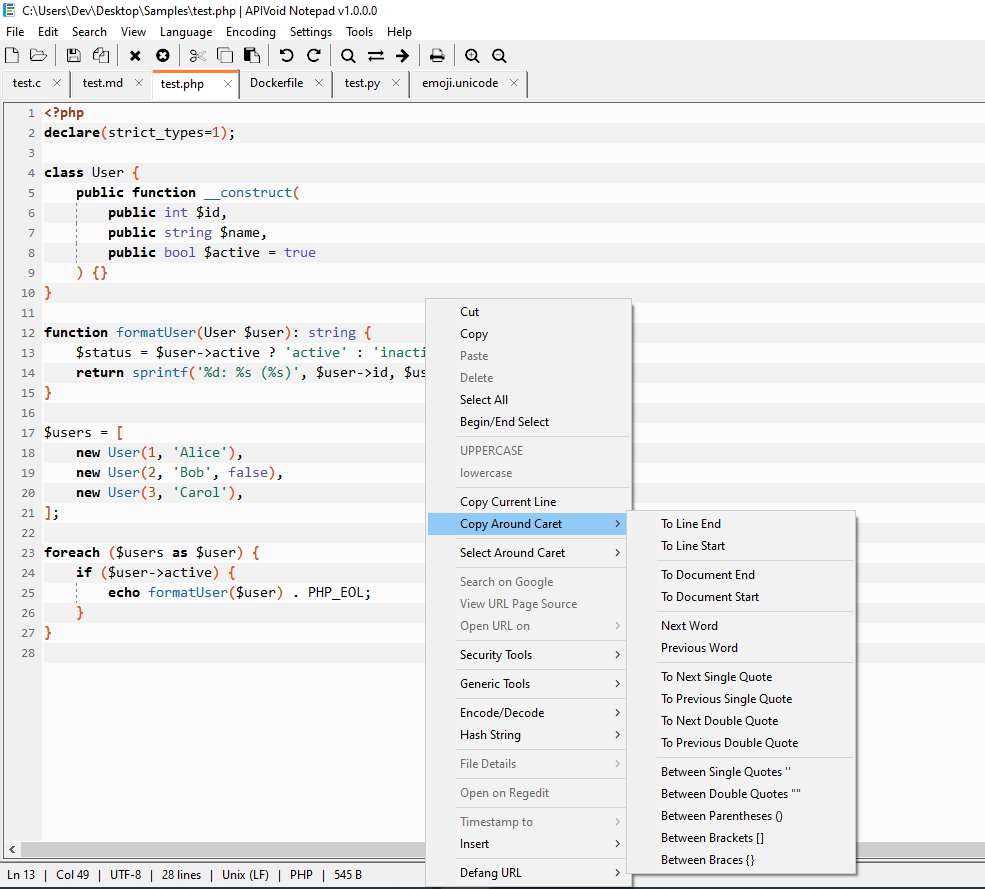This screenshot has width=985, height=889.
Task: Undo the last edit via toolbar
Action: click(x=286, y=55)
